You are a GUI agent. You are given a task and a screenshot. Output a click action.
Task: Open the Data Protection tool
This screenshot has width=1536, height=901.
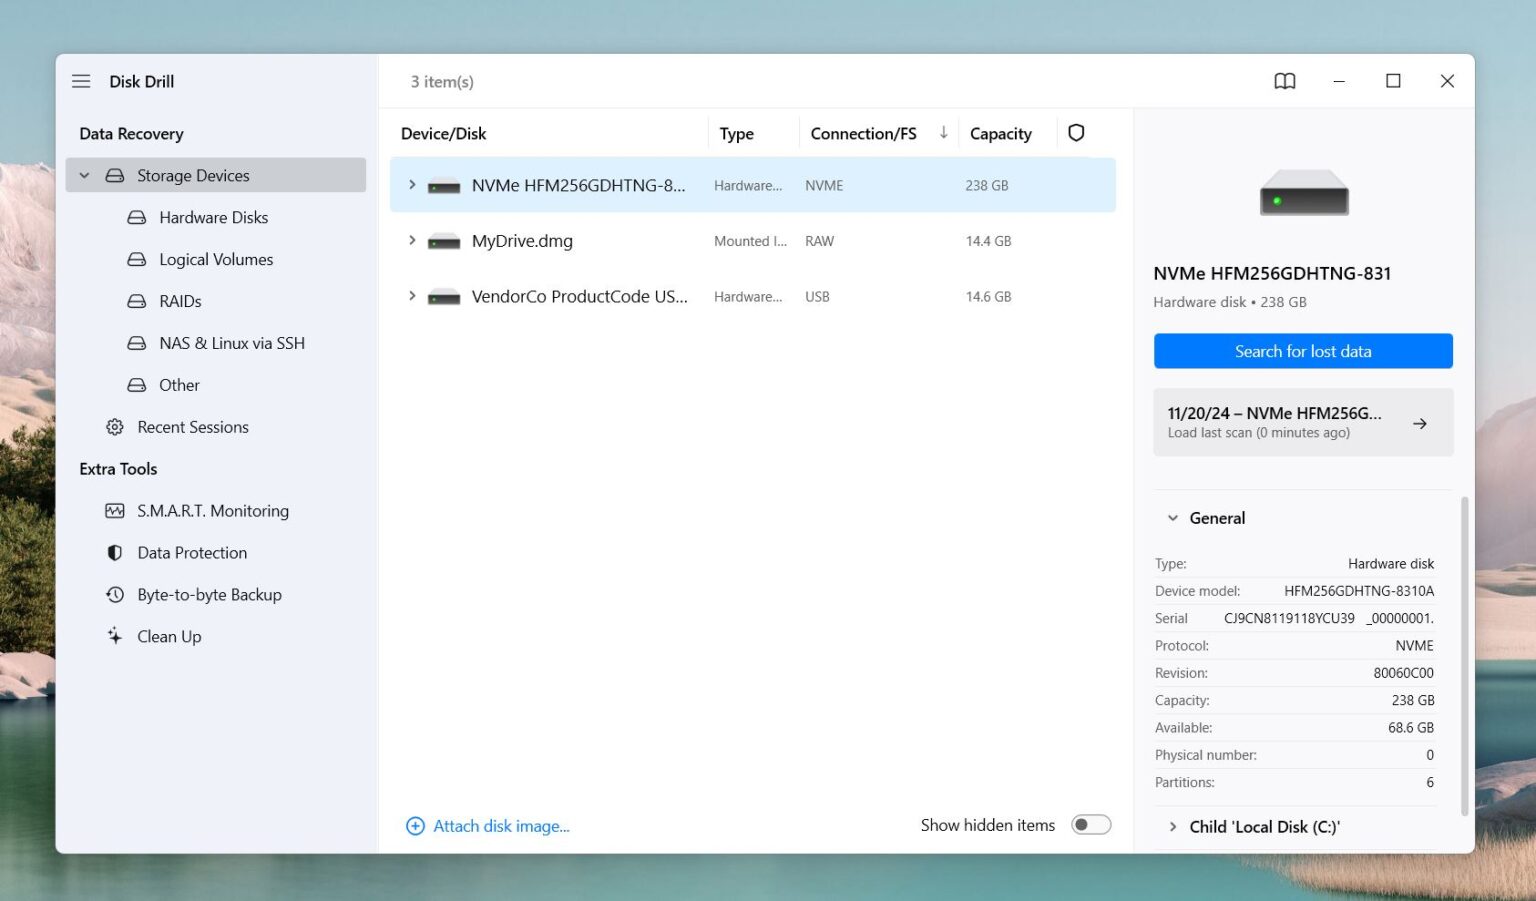(191, 552)
